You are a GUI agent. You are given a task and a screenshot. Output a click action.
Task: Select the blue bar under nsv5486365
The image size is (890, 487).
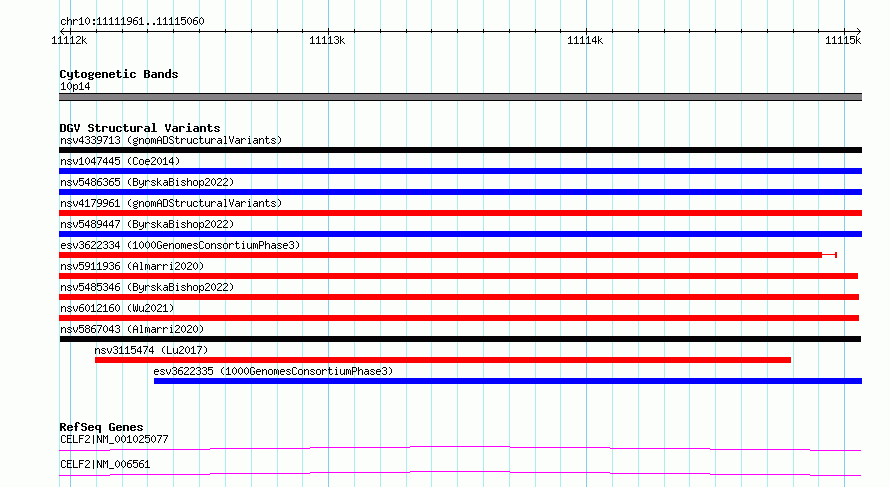[x=460, y=192]
